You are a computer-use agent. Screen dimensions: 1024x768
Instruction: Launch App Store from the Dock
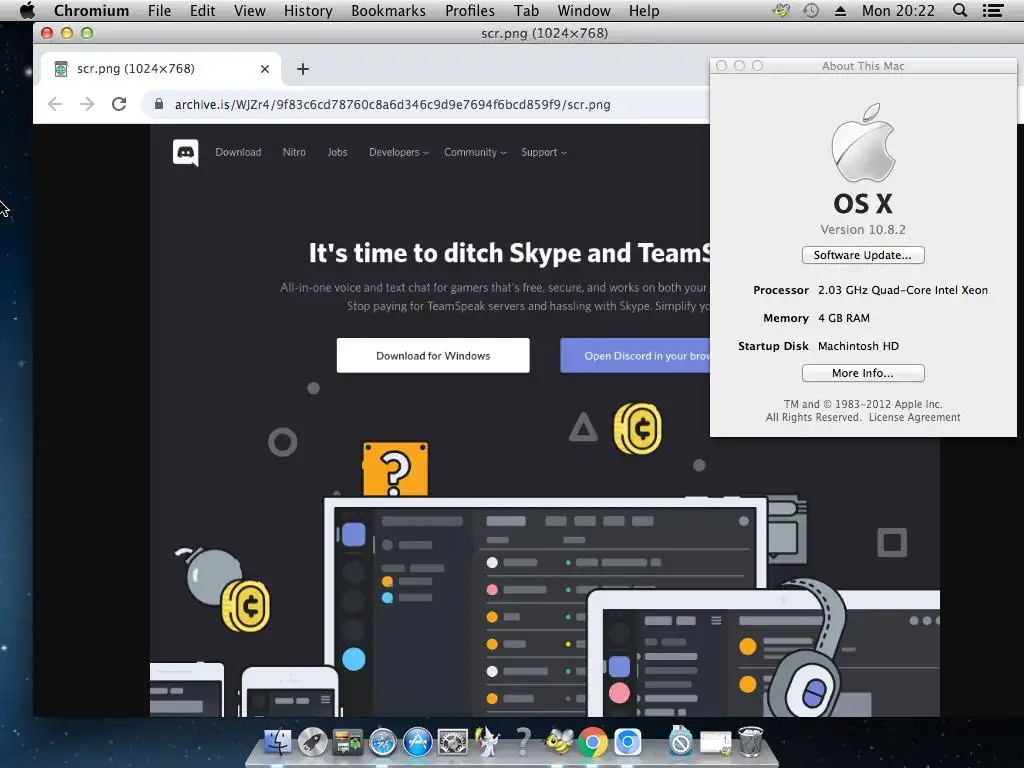click(x=418, y=743)
